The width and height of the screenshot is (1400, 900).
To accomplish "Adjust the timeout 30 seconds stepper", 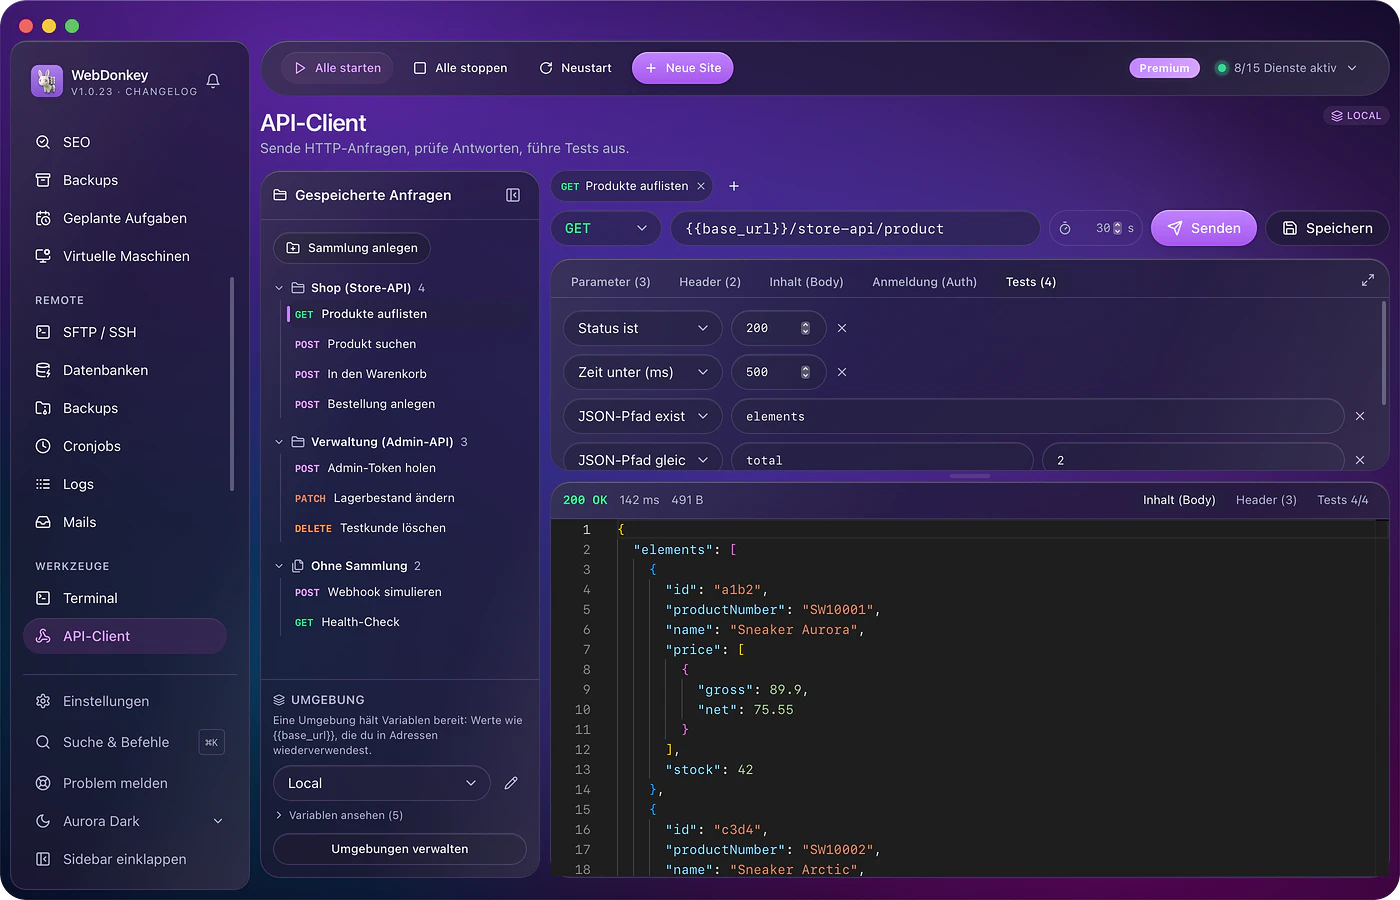I will tap(1117, 228).
